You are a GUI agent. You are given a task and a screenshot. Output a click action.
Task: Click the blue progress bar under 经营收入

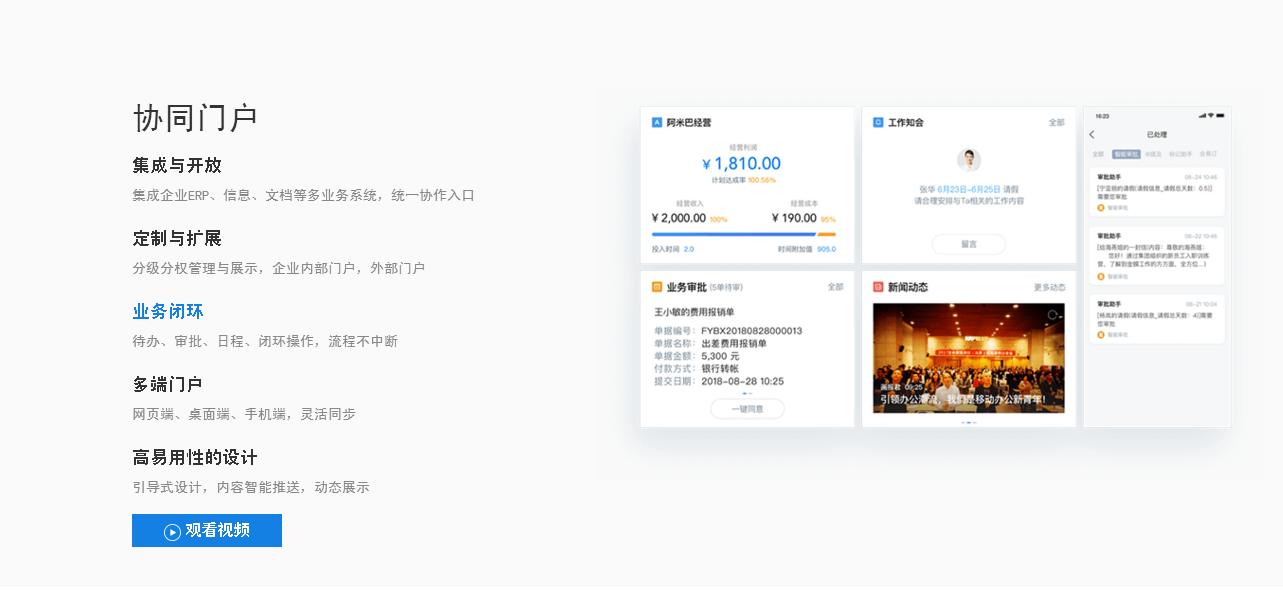point(732,235)
